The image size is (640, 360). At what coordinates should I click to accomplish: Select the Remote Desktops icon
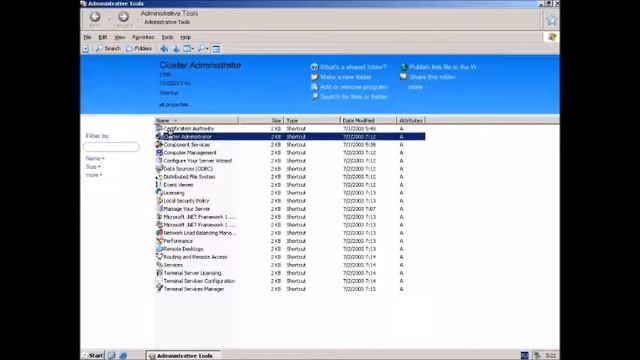pyautogui.click(x=159, y=249)
